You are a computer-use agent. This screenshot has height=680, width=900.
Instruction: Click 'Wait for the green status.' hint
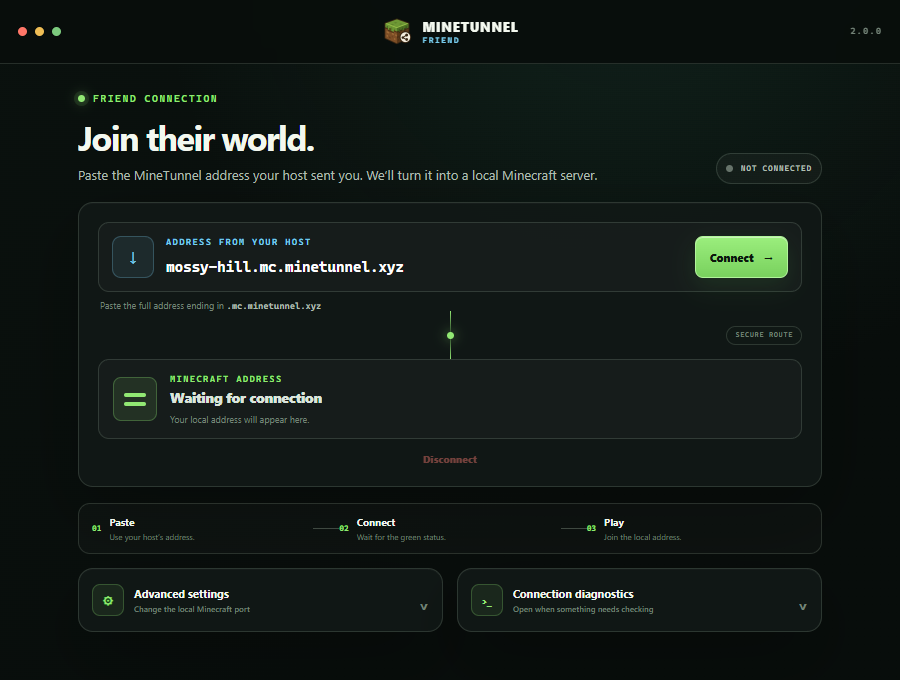click(x=401, y=538)
